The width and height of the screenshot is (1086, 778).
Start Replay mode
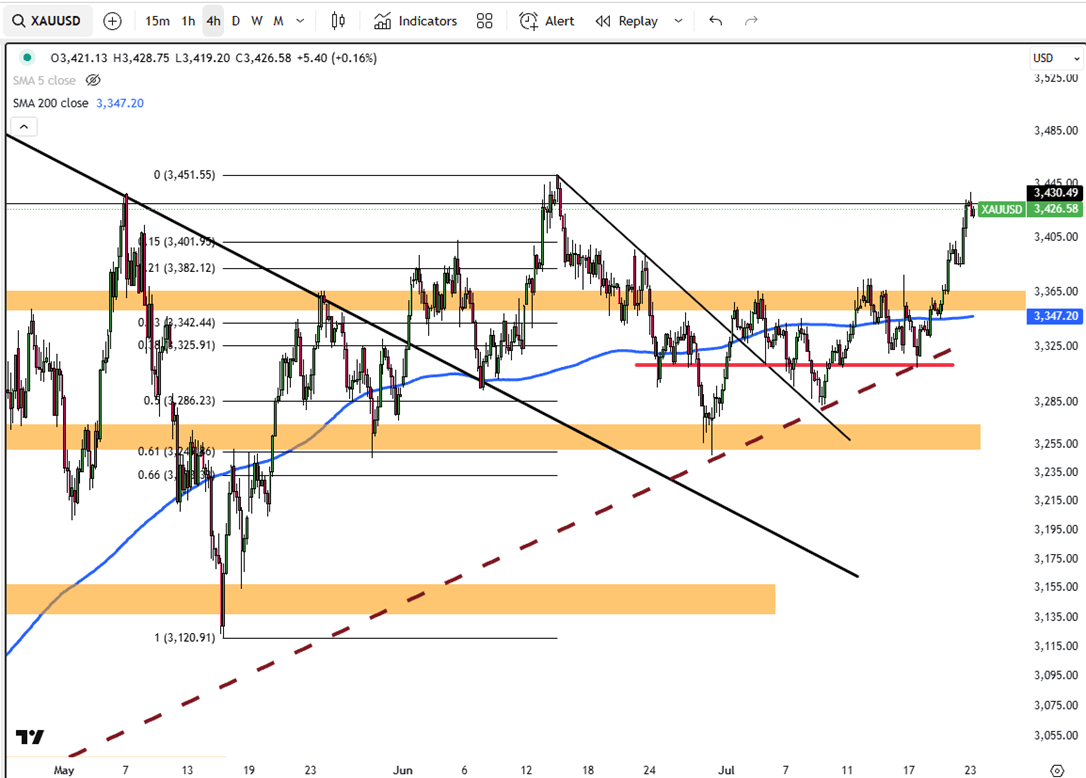click(x=627, y=21)
